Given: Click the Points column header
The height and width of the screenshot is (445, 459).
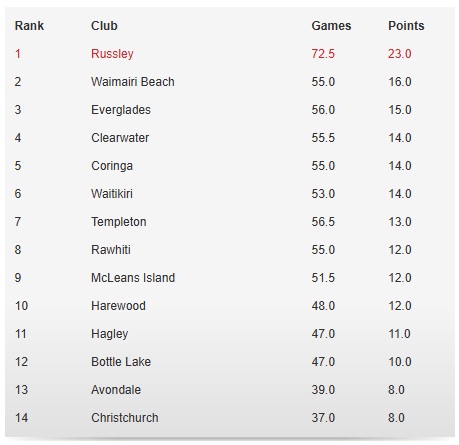Looking at the screenshot, I should [x=406, y=26].
